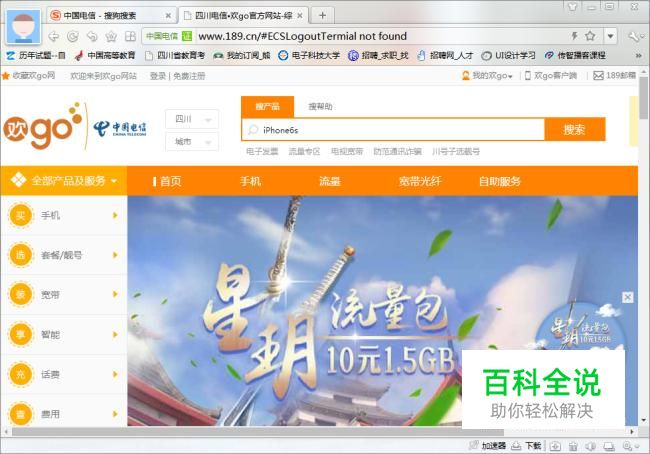This screenshot has height=454, width=650.
Task: Open the 电子科技大学 bookmark
Action: pyautogui.click(x=309, y=55)
